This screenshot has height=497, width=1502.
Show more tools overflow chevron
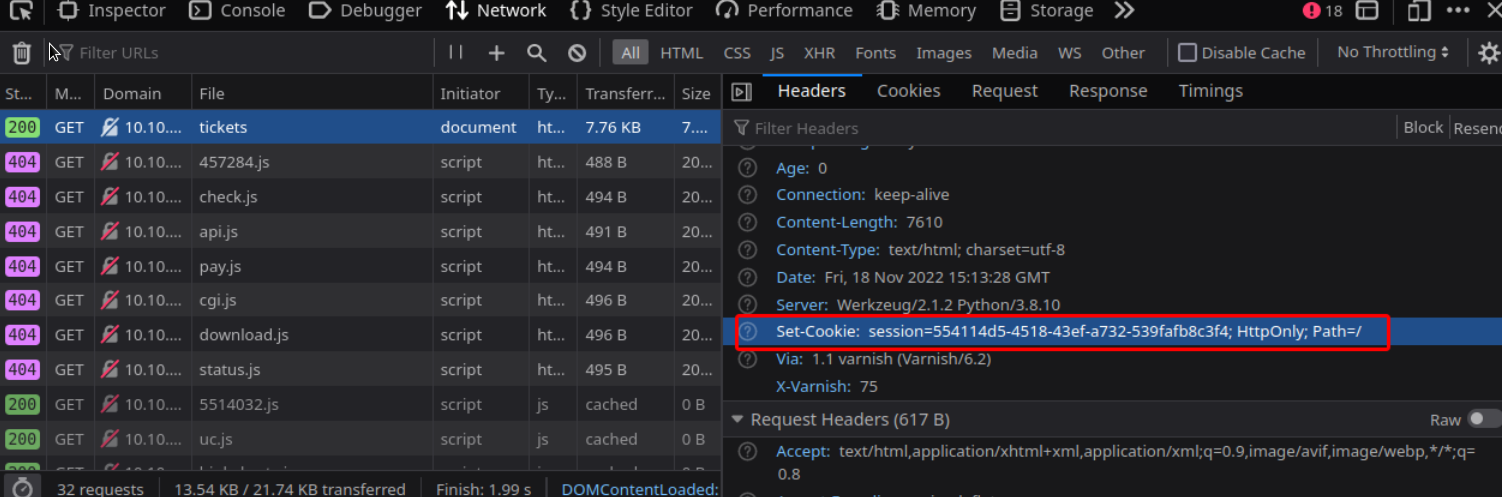click(x=1124, y=11)
